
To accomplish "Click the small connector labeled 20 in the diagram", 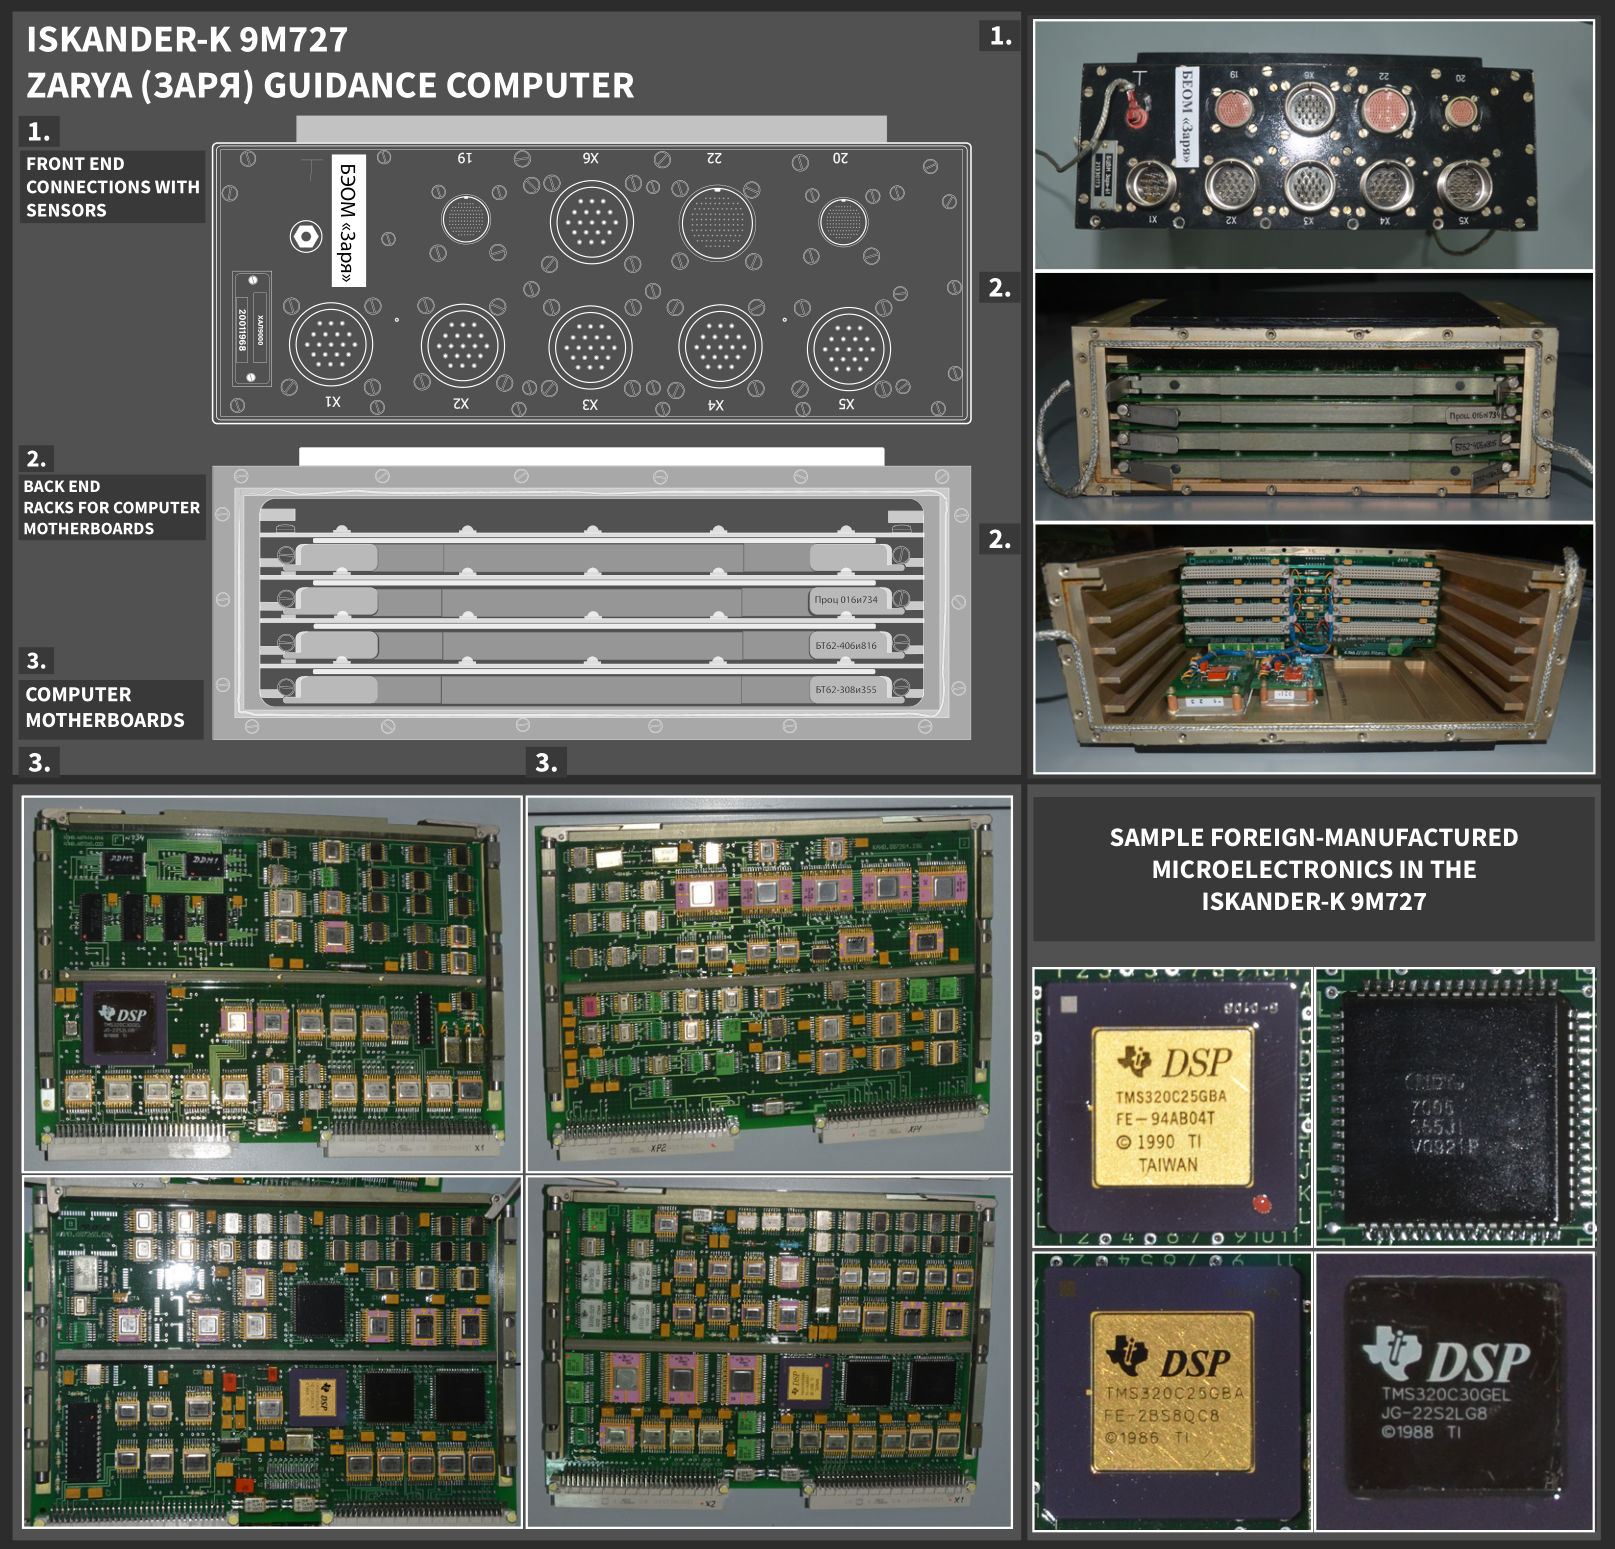I will click(842, 221).
